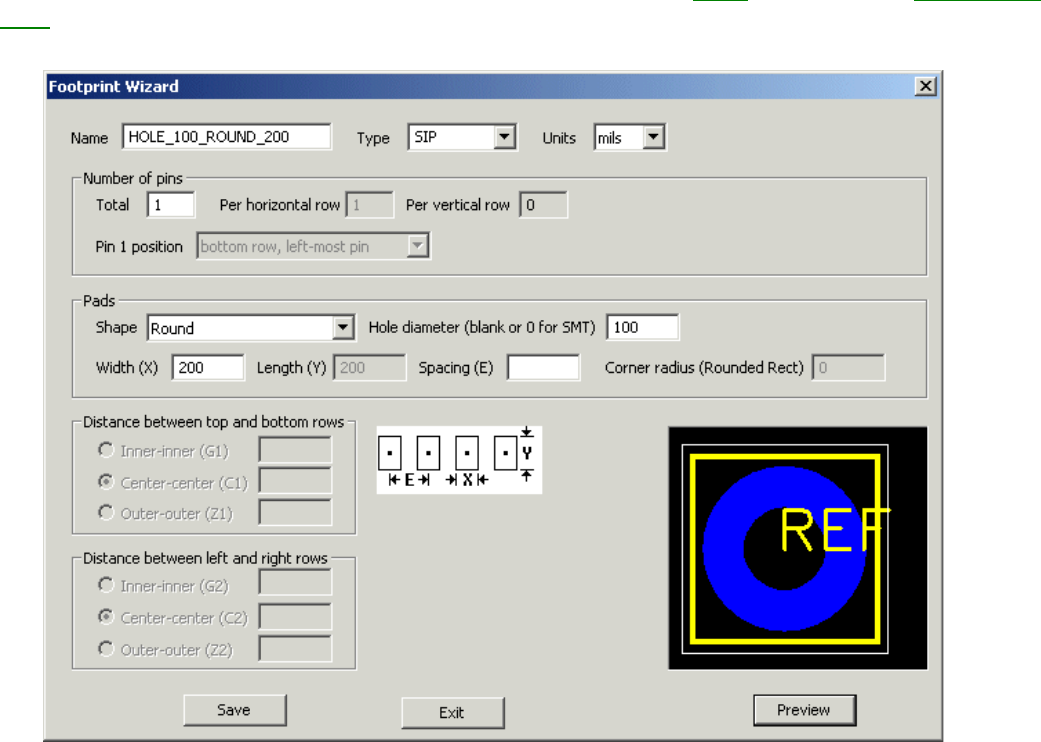The height and width of the screenshot is (742, 1041).
Task: Click the pad dimension diagram image
Action: [459, 460]
